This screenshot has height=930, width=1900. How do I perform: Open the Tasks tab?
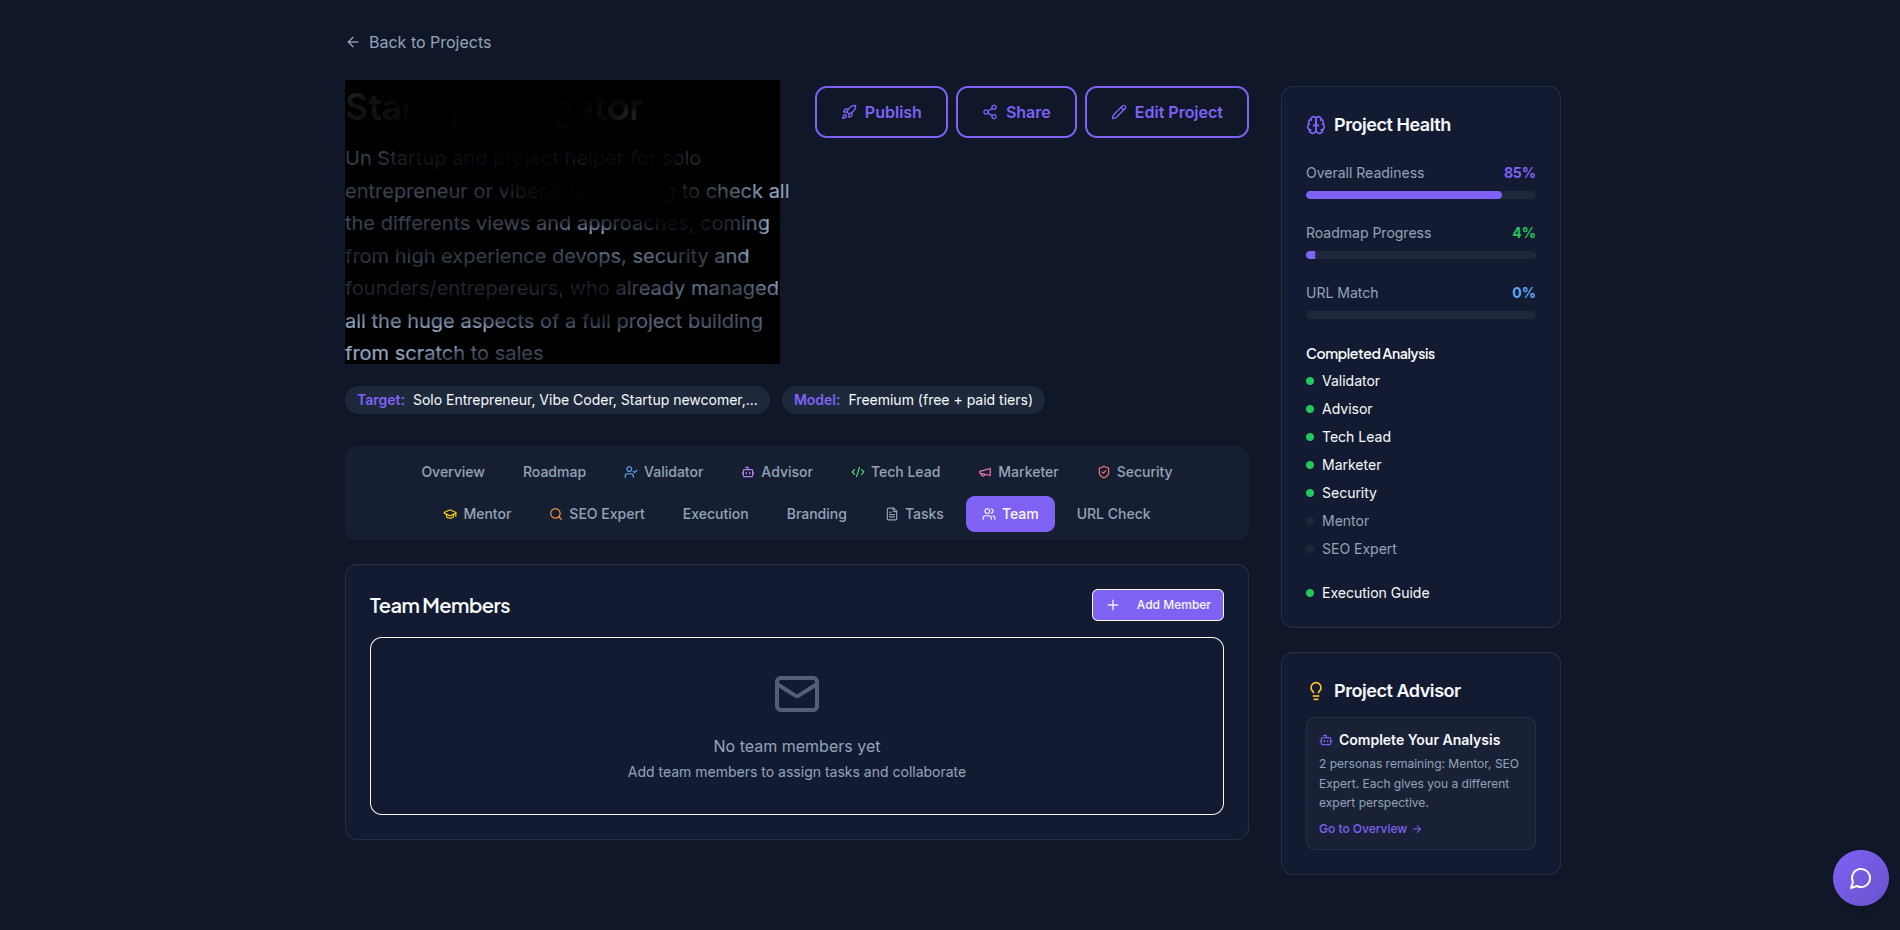(x=914, y=514)
